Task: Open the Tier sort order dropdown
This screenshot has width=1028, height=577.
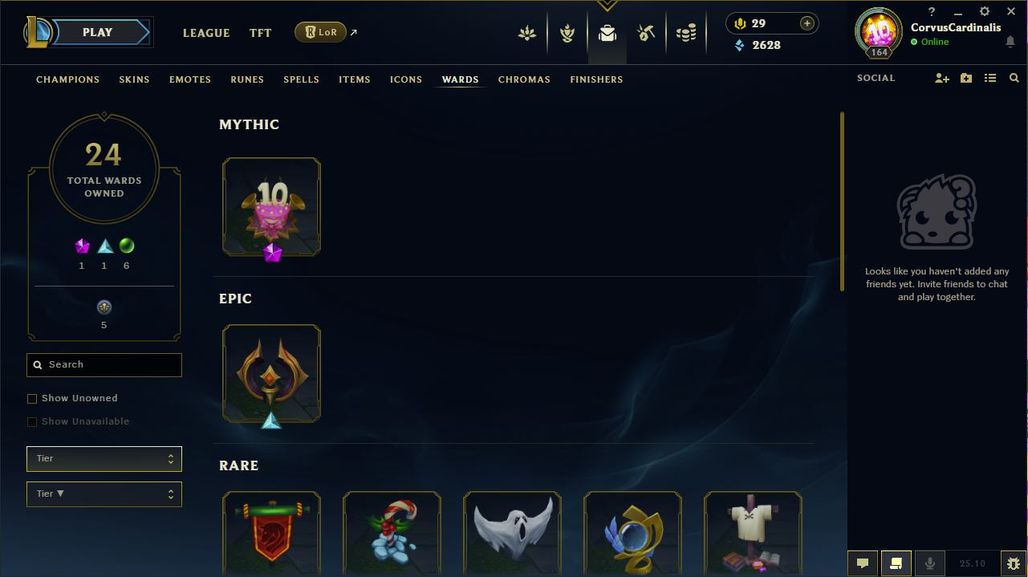Action: 104,494
